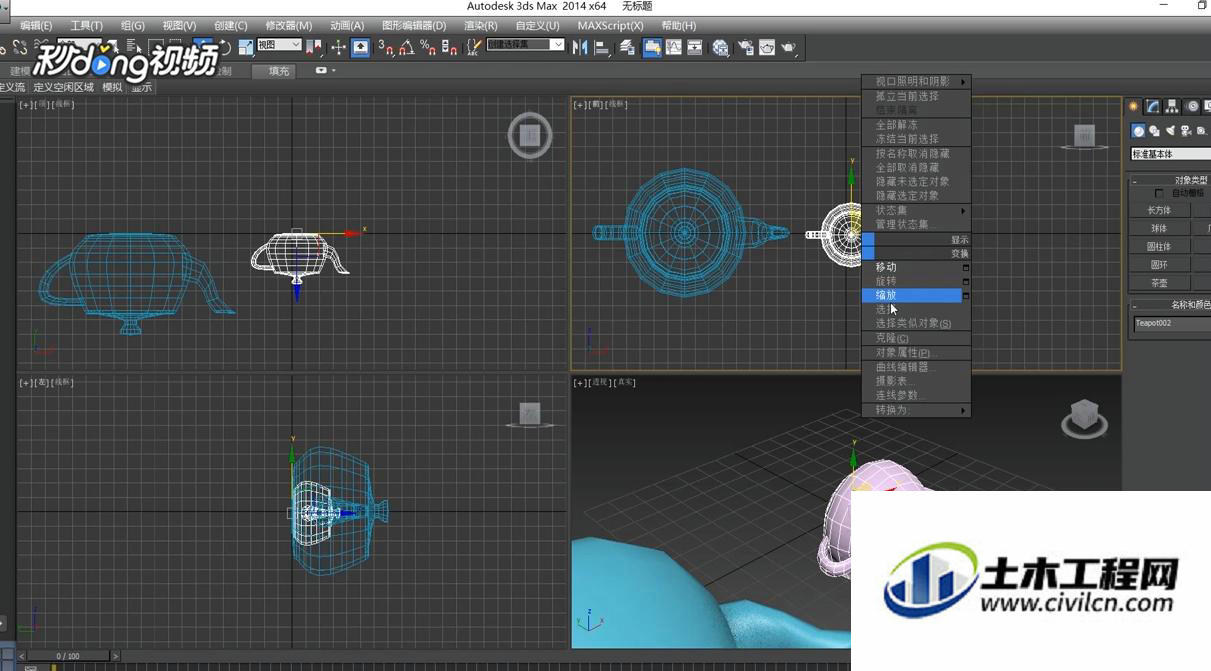
Task: Click the ViewCube in the top viewport
Action: (x=530, y=135)
